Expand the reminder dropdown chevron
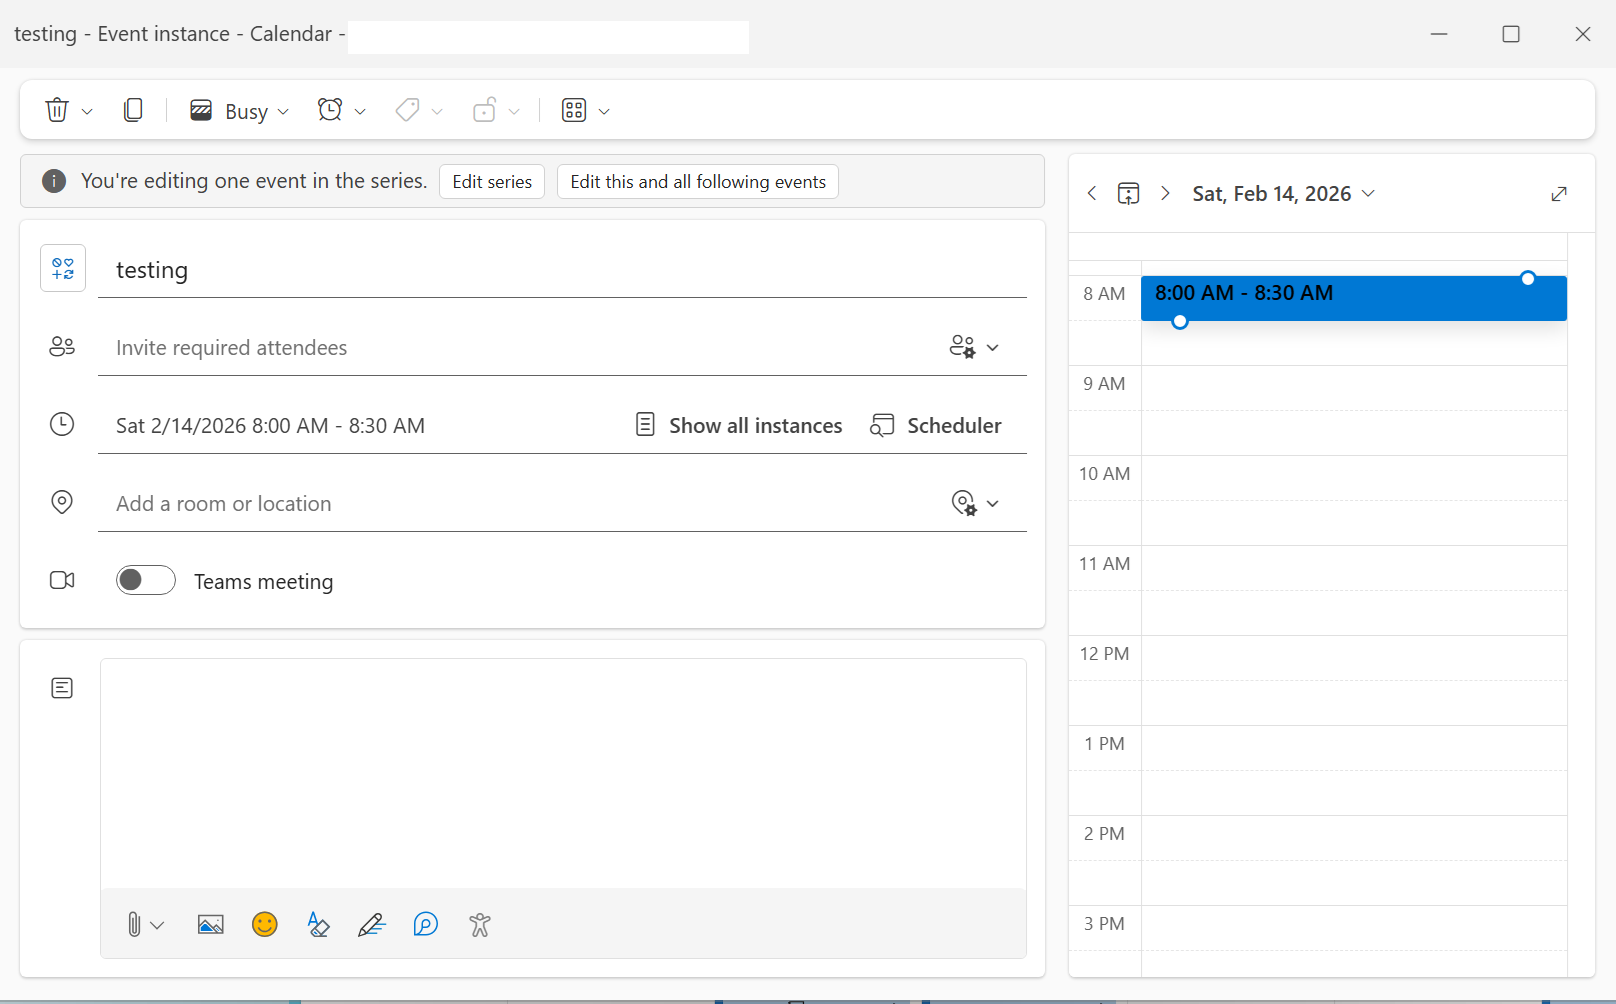 (x=360, y=111)
